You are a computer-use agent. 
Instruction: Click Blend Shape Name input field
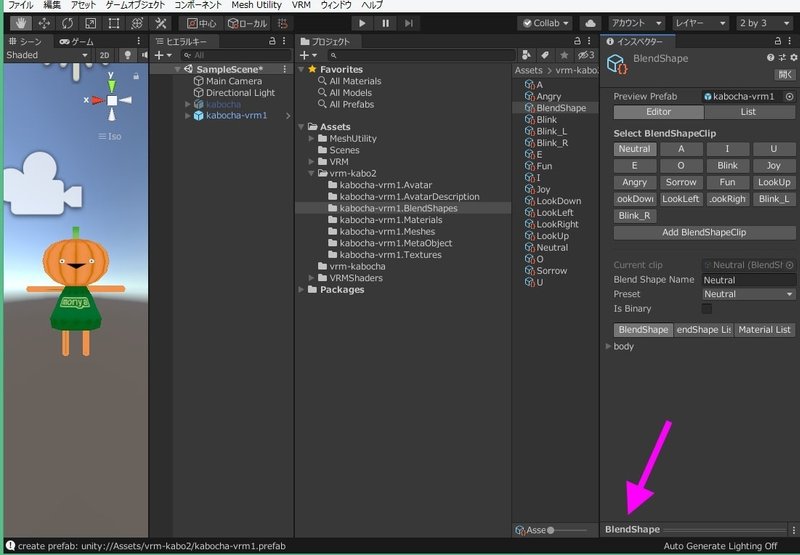pyautogui.click(x=748, y=280)
